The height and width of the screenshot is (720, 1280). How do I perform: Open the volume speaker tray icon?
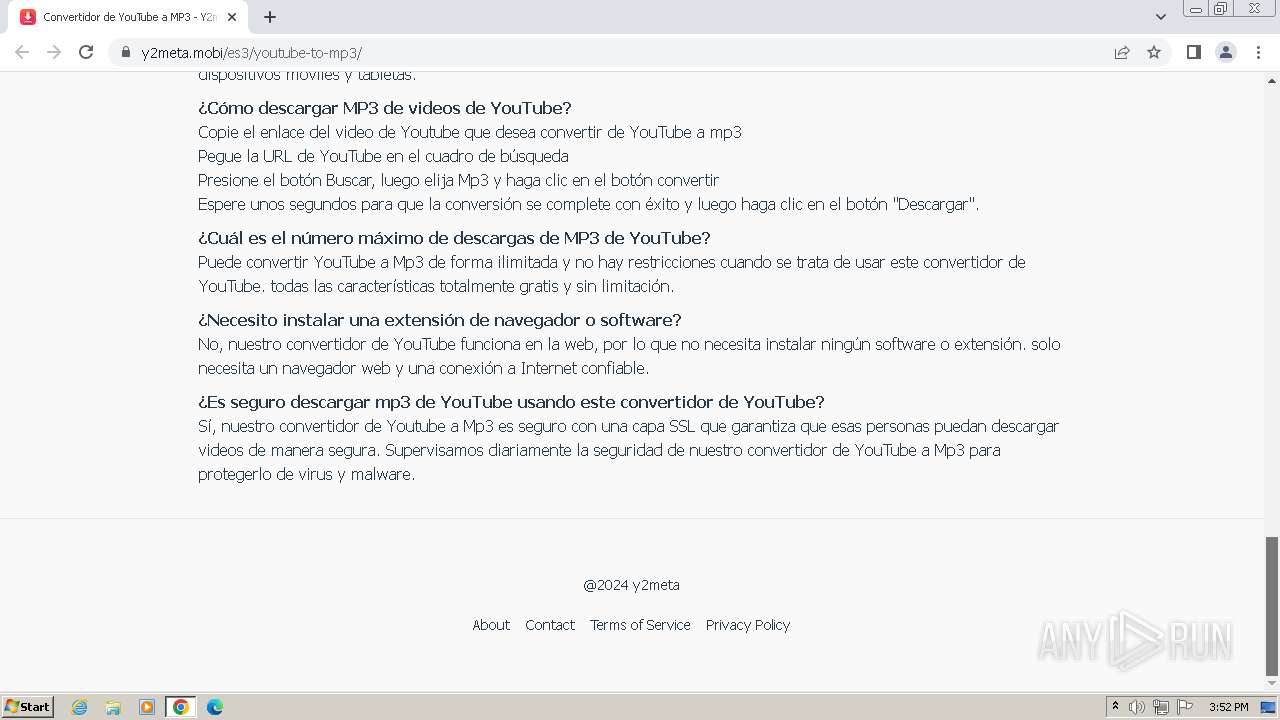1137,707
